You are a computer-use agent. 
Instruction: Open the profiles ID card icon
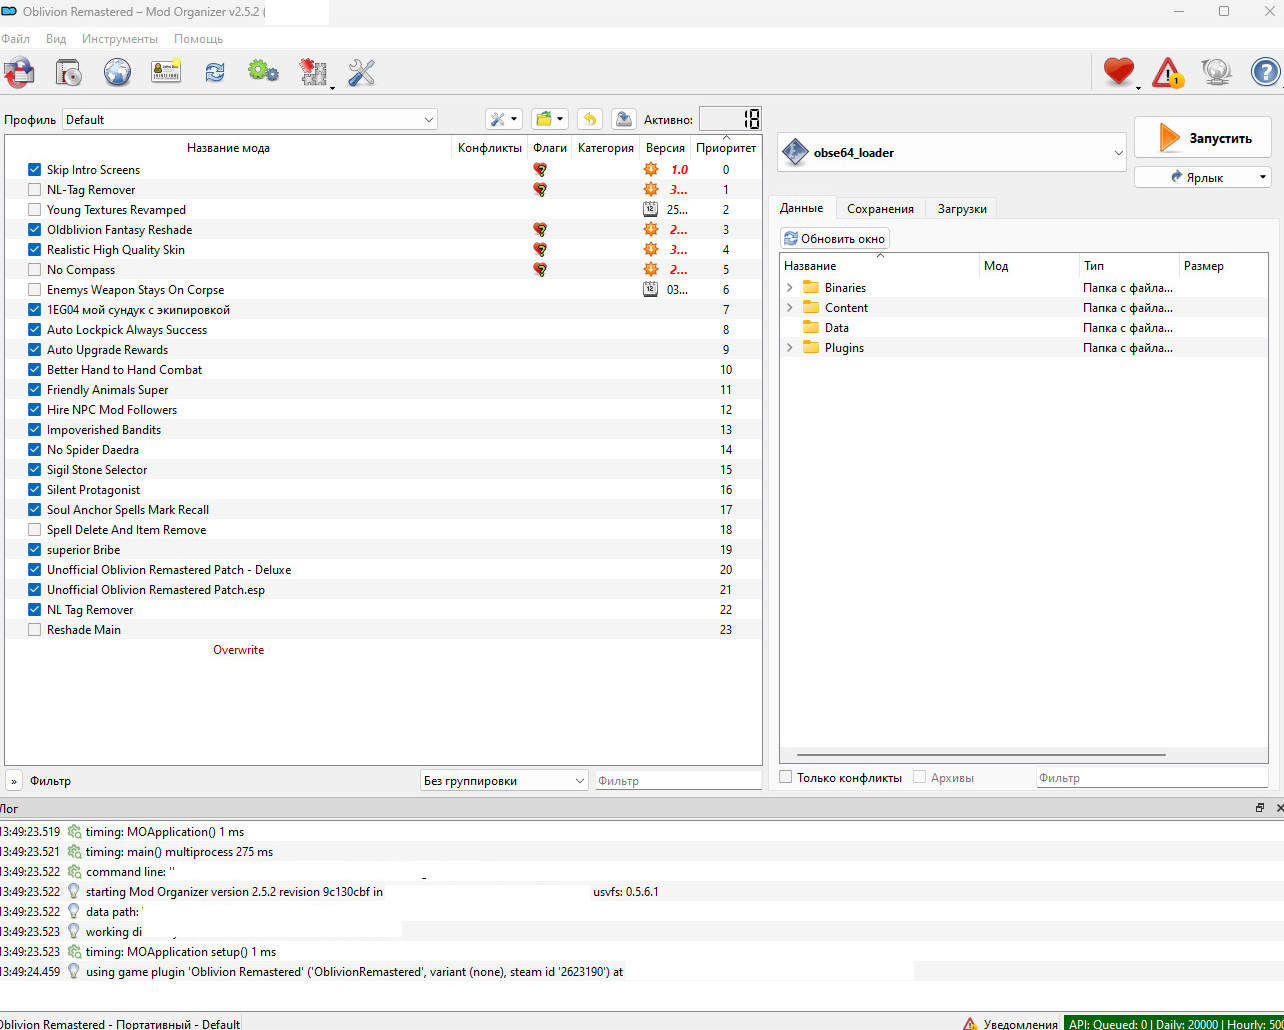pyautogui.click(x=166, y=72)
